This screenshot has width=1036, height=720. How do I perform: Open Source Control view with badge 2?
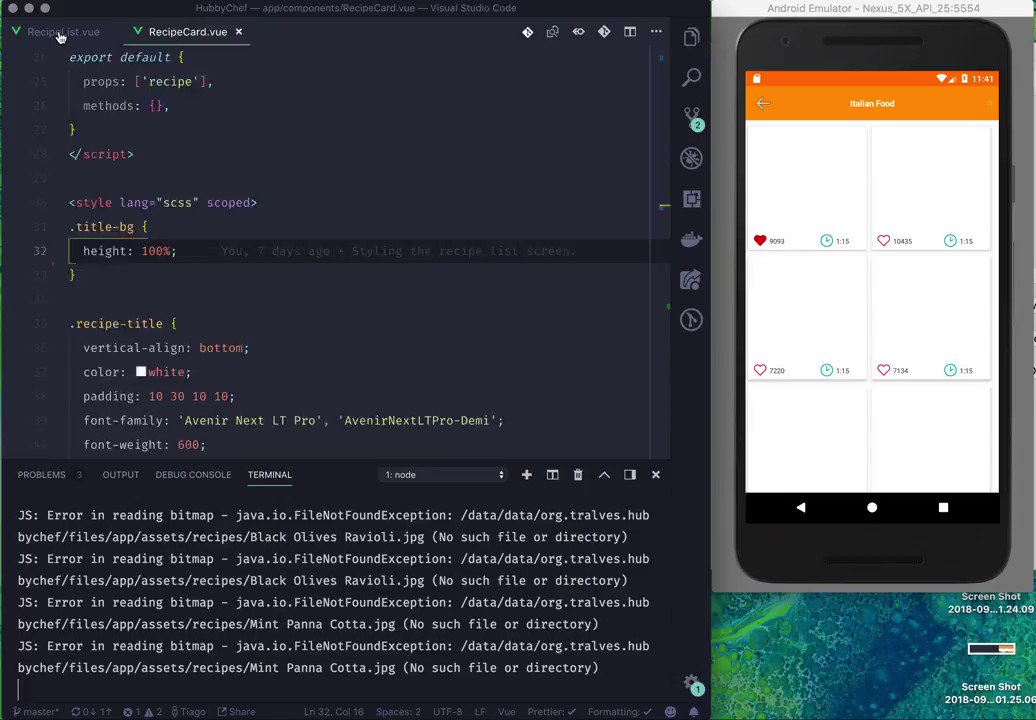692,118
